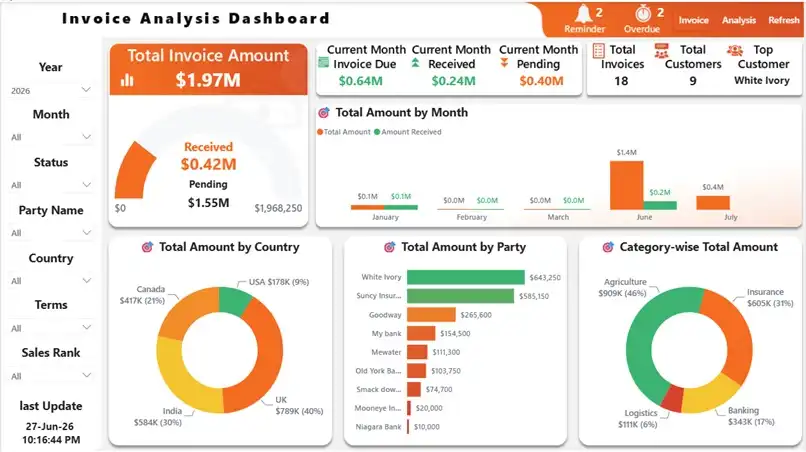Click the $1.97M total invoice value

coord(208,80)
